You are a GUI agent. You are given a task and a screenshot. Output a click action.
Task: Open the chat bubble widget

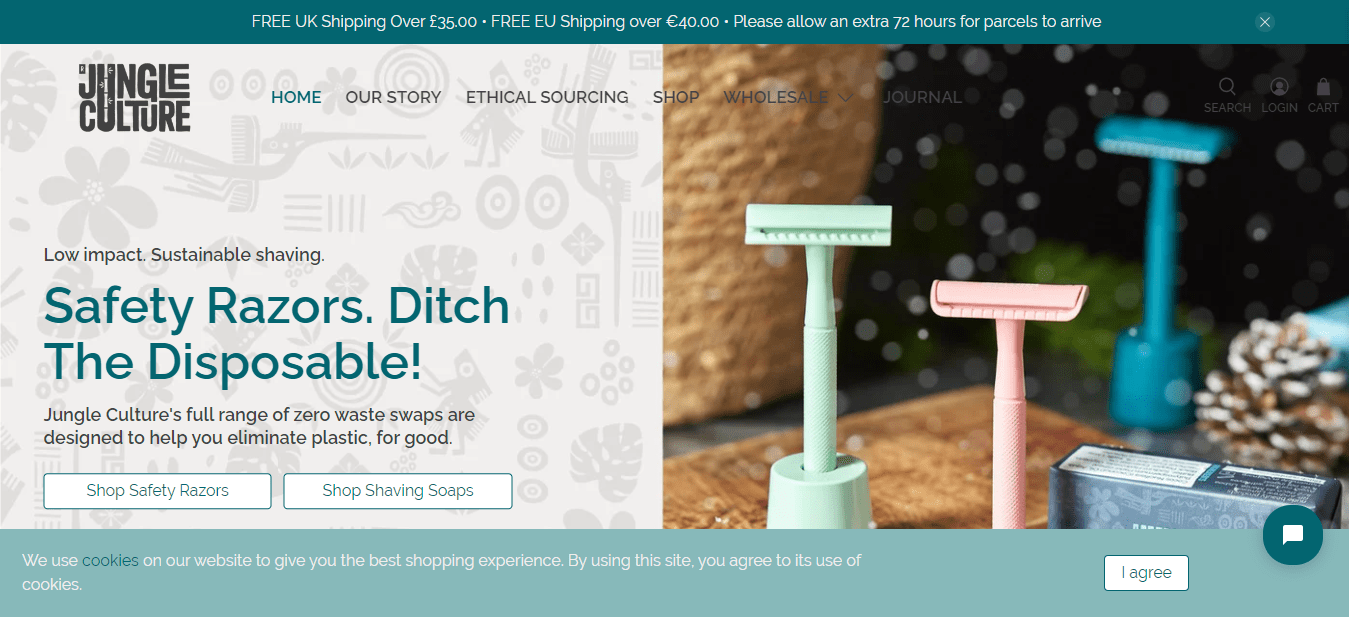click(x=1292, y=535)
